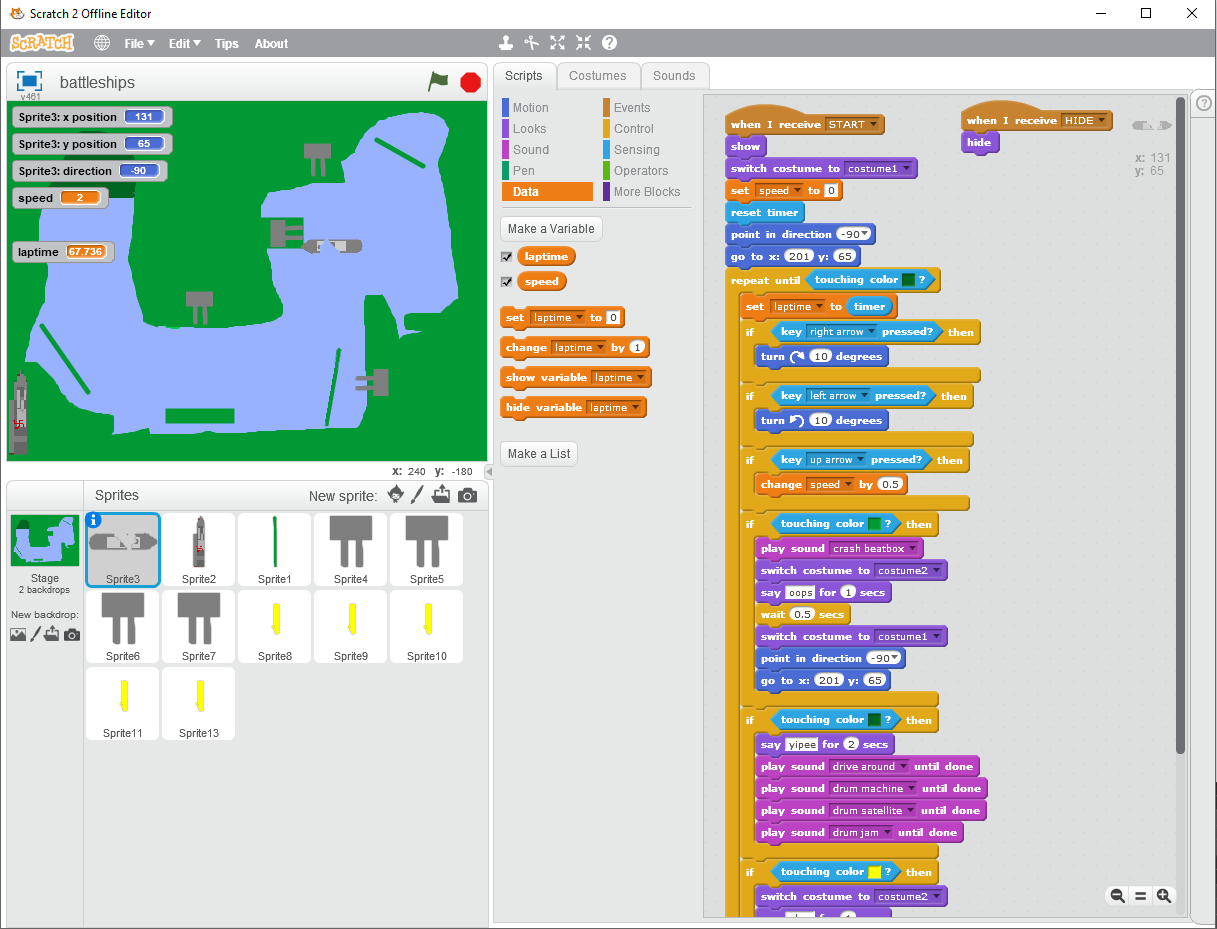
Task: Open new sprite from camera icon
Action: point(467,495)
